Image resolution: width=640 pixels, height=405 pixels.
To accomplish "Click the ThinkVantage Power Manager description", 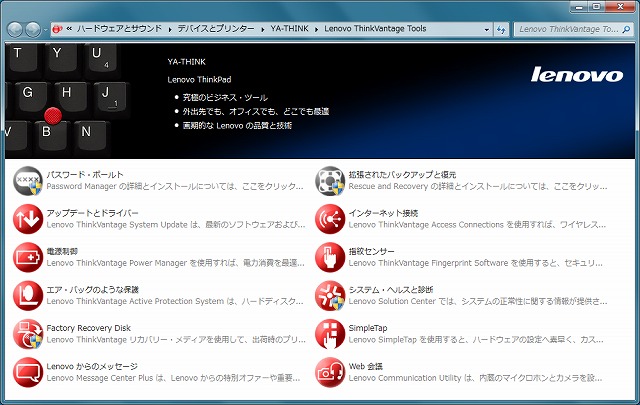I will (175, 263).
